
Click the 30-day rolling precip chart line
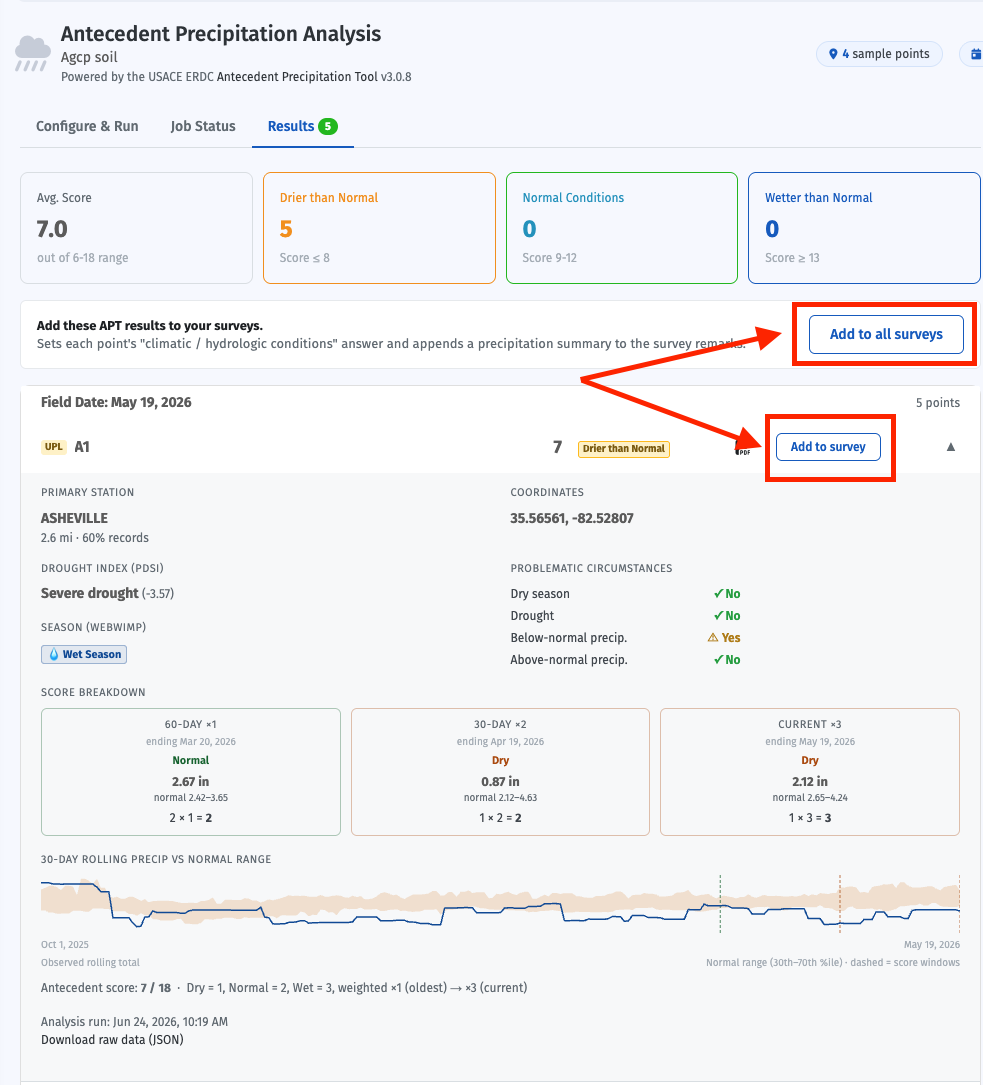500,905
